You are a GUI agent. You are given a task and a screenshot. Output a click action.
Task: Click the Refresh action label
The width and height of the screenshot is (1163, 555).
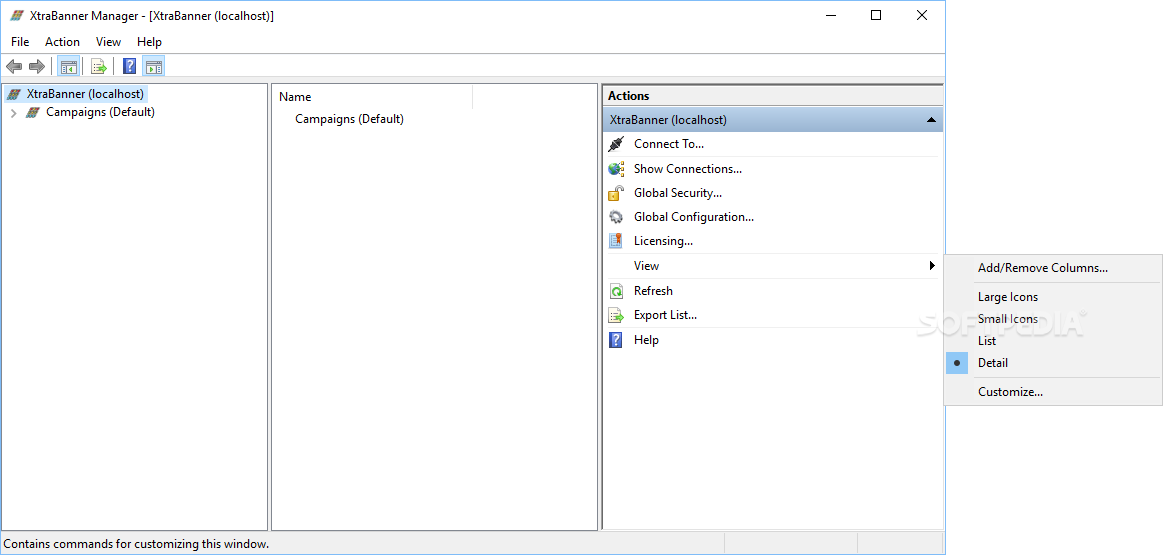click(653, 291)
